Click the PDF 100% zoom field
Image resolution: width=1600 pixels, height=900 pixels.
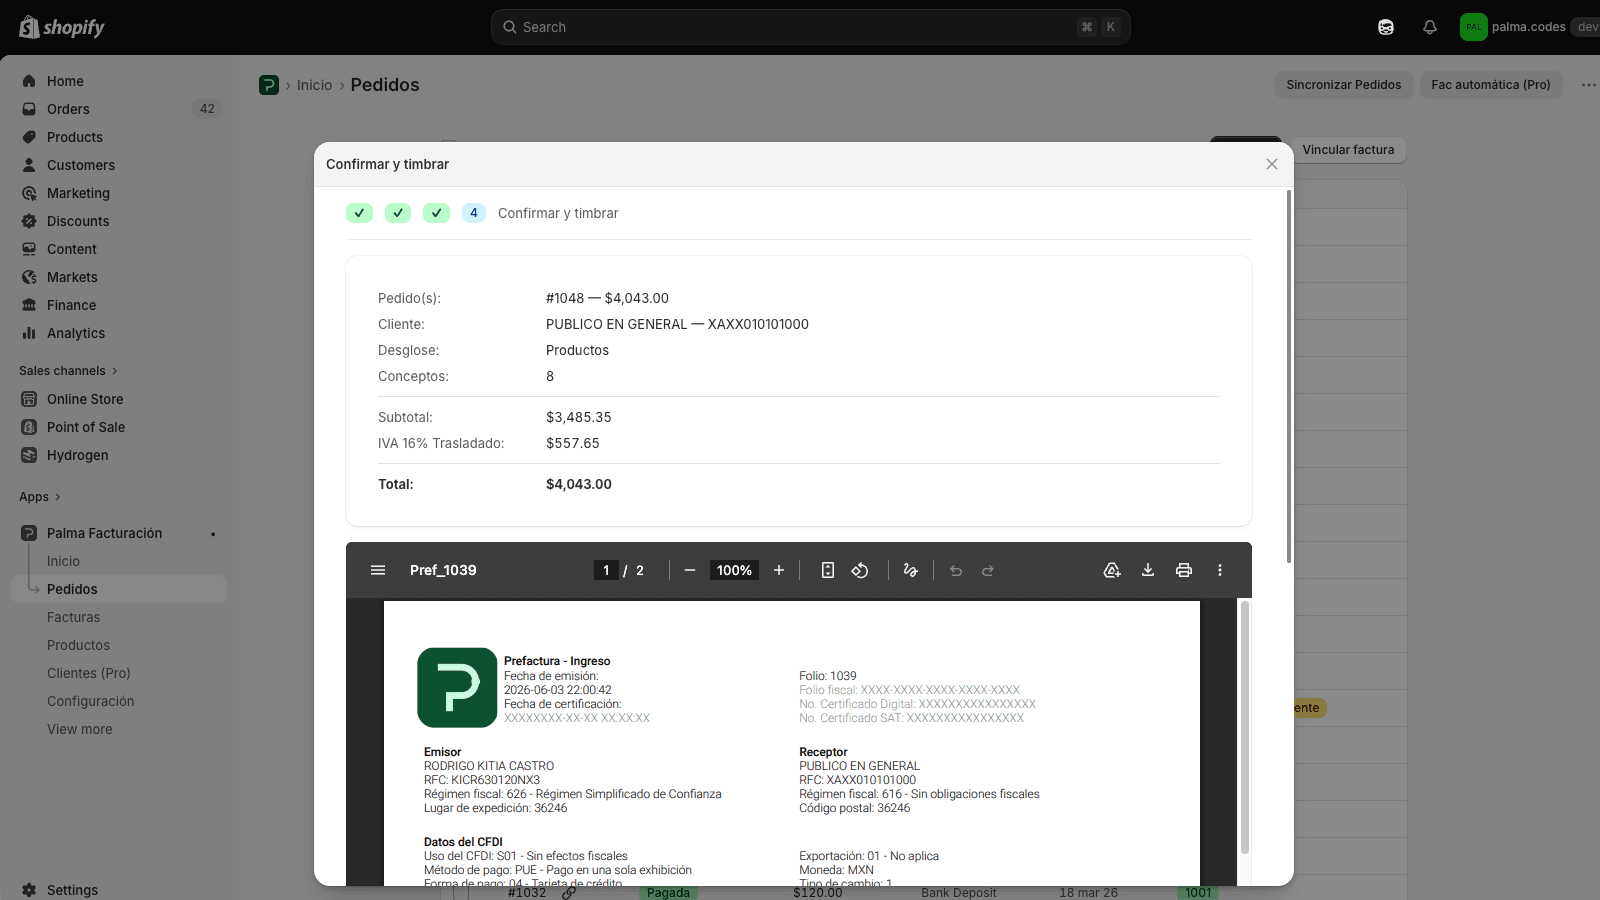[x=734, y=570]
